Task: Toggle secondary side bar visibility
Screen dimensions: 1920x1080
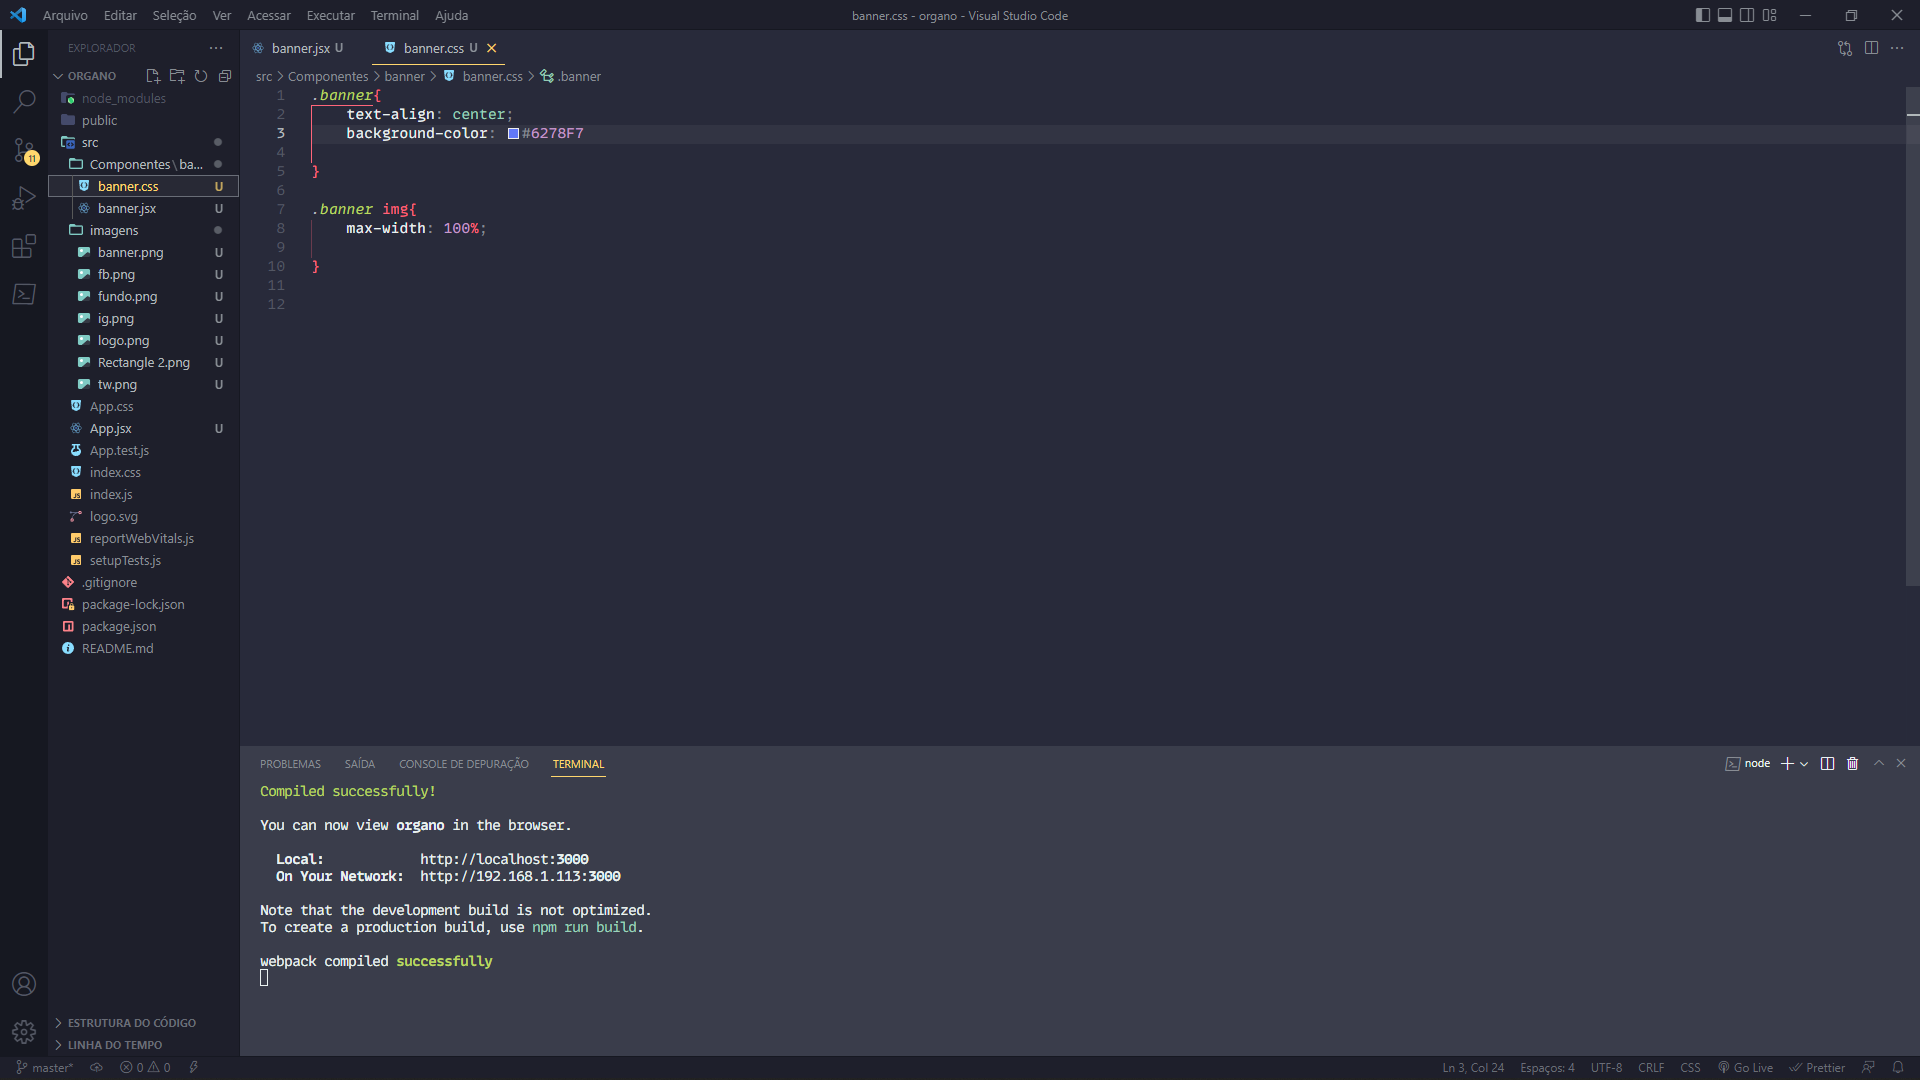Action: [1747, 15]
